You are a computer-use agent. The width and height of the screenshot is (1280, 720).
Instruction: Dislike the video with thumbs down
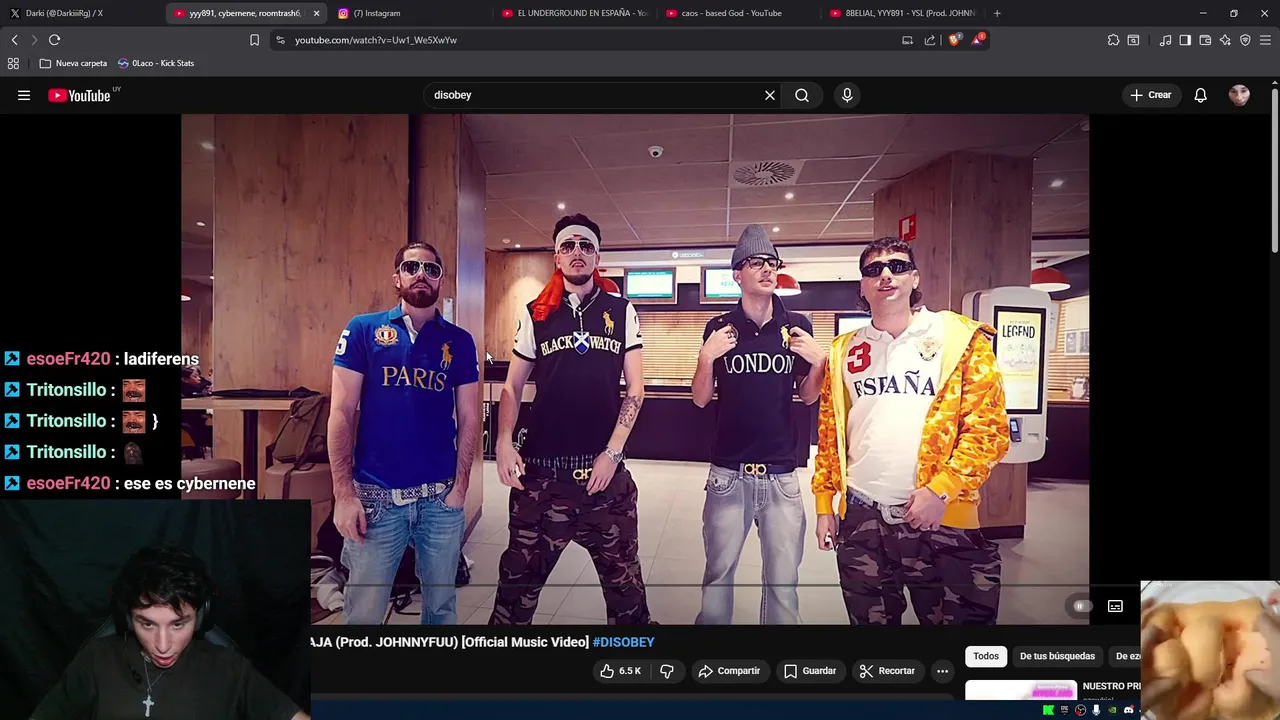pyautogui.click(x=667, y=671)
